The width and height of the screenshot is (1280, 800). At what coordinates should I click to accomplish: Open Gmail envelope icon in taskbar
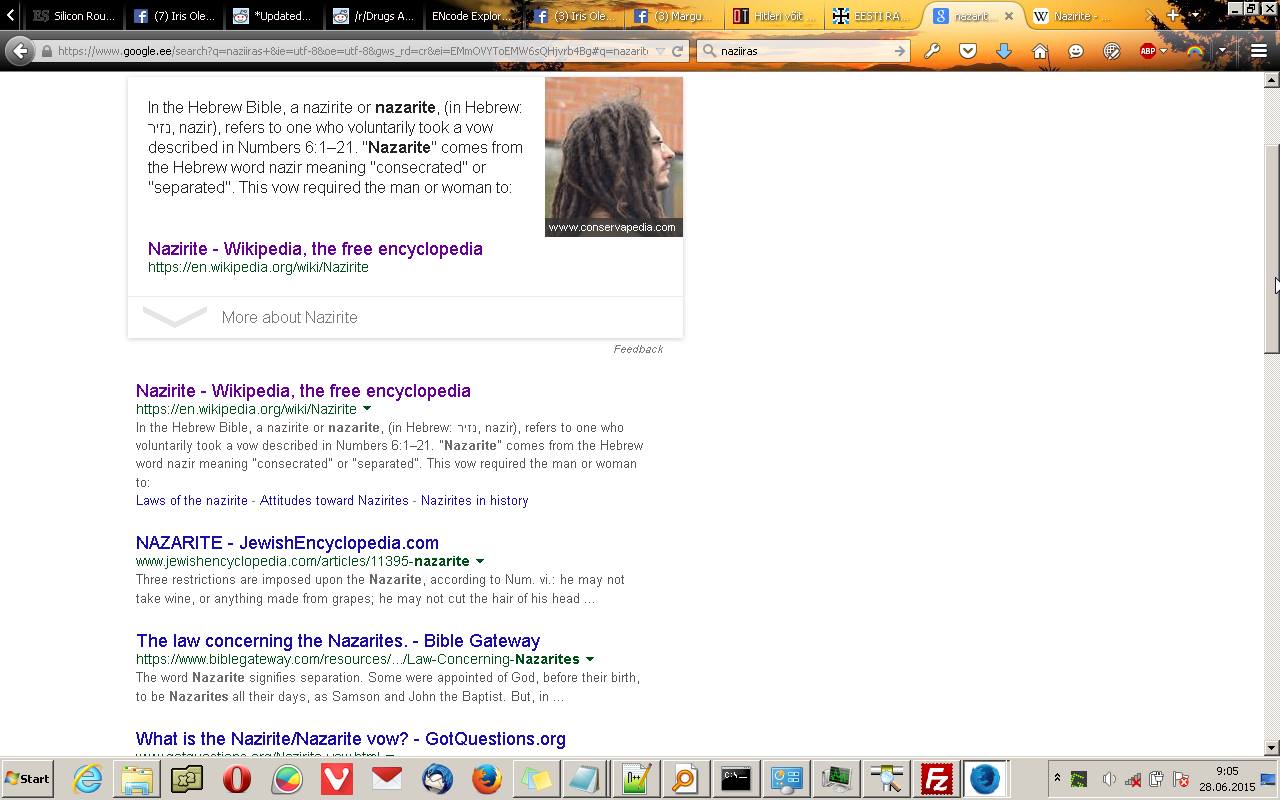[387, 778]
